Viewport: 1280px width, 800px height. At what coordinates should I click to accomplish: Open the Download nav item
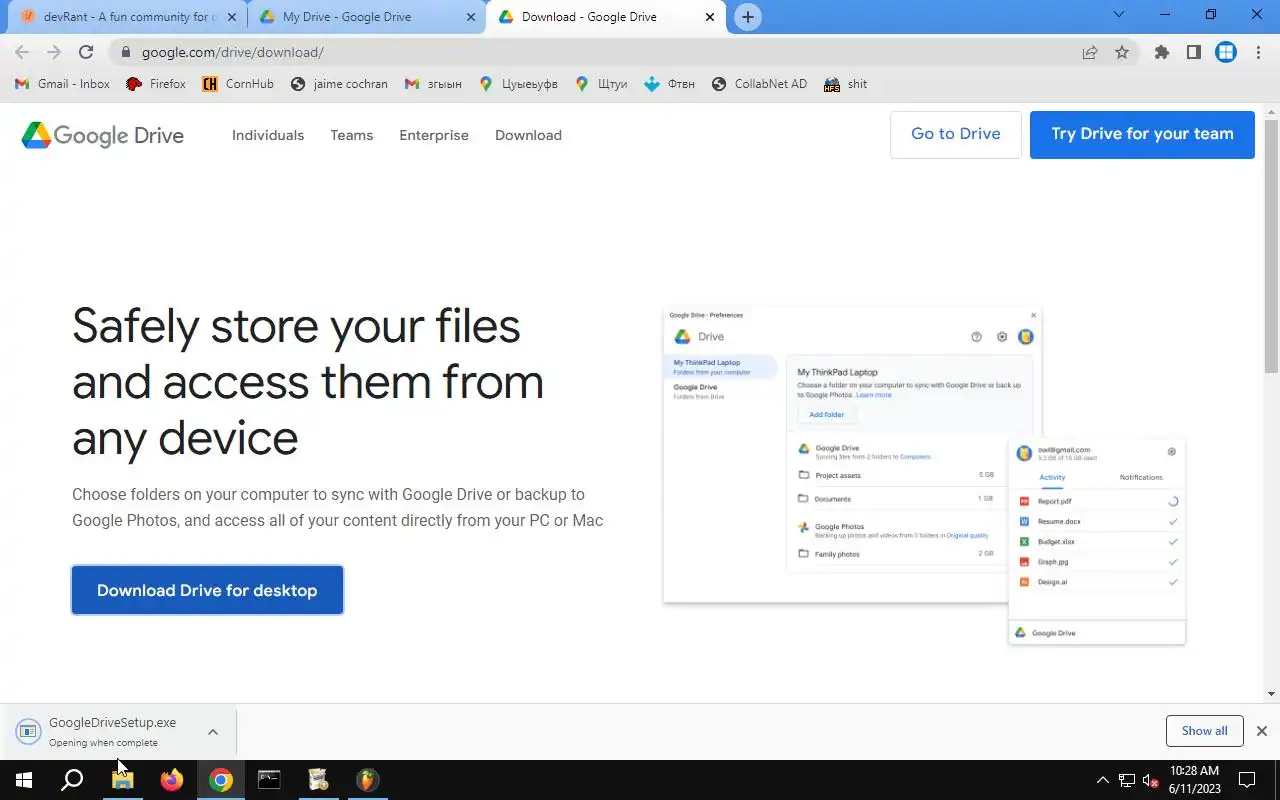(528, 135)
